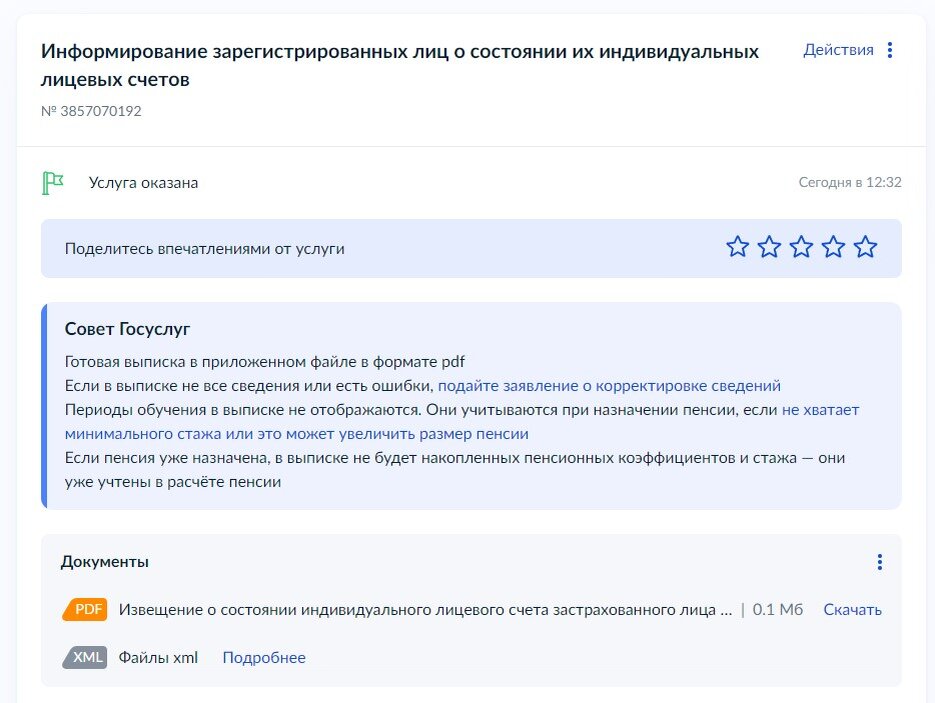The height and width of the screenshot is (703, 935).
Task: Open the Действия menu
Action: pos(839,49)
